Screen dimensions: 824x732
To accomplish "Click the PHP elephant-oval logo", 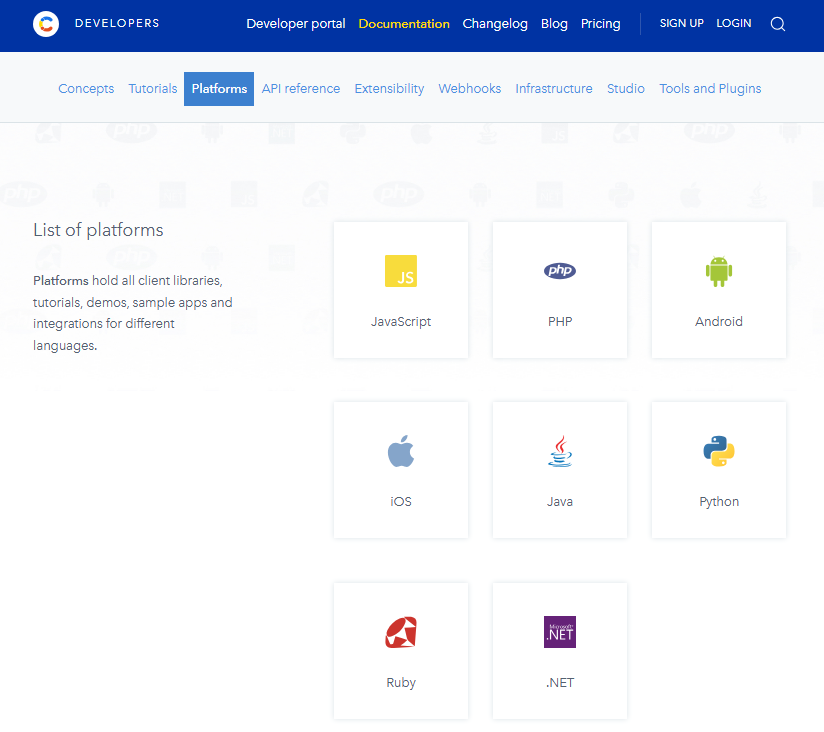I will click(560, 271).
